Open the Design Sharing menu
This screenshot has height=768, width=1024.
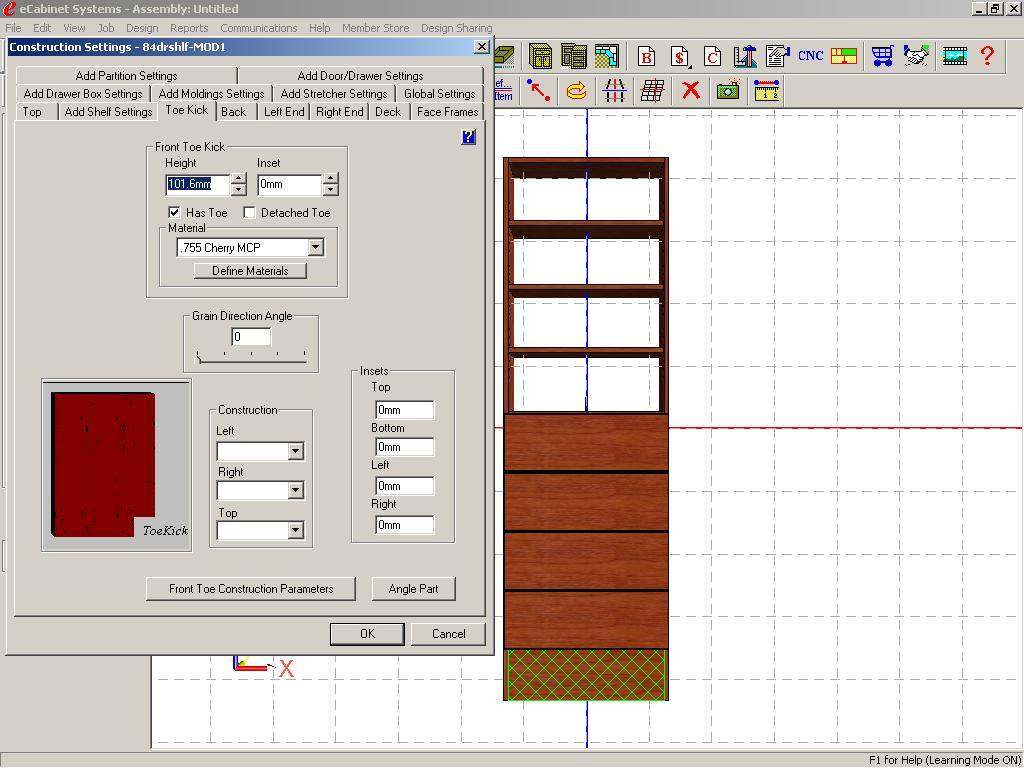point(456,28)
